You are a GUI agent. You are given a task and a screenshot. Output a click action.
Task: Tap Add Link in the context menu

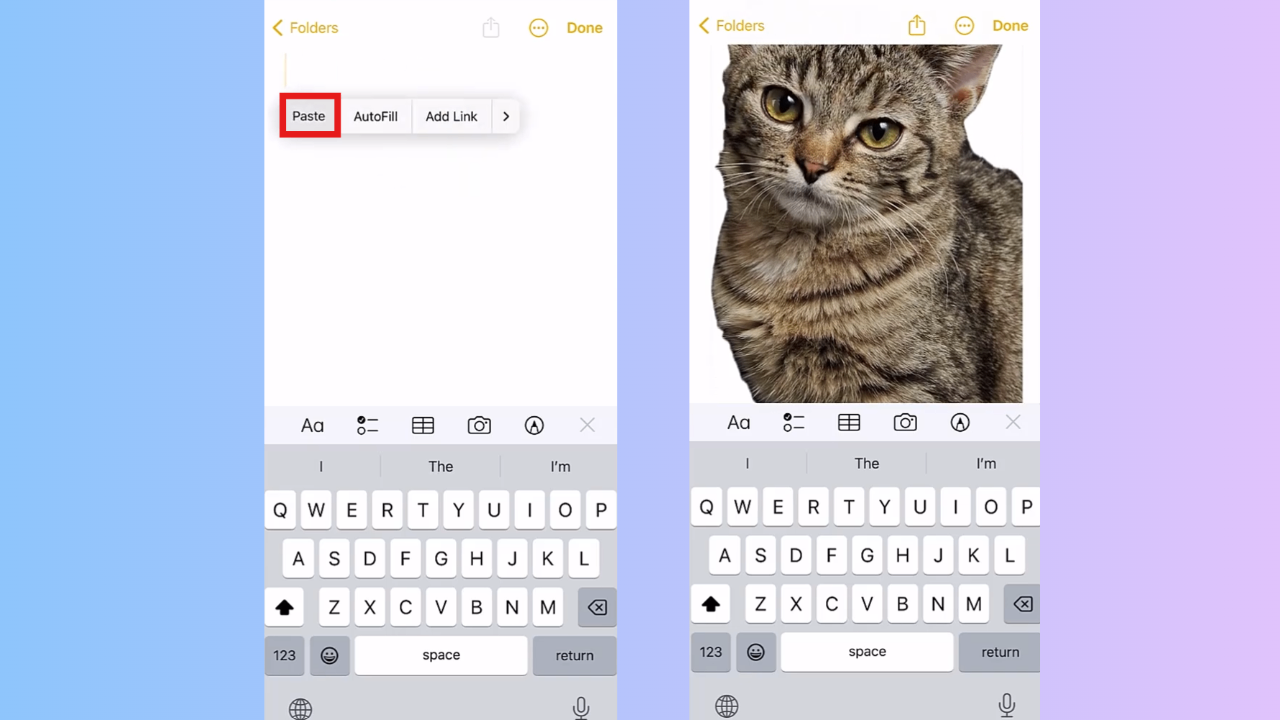(x=451, y=116)
